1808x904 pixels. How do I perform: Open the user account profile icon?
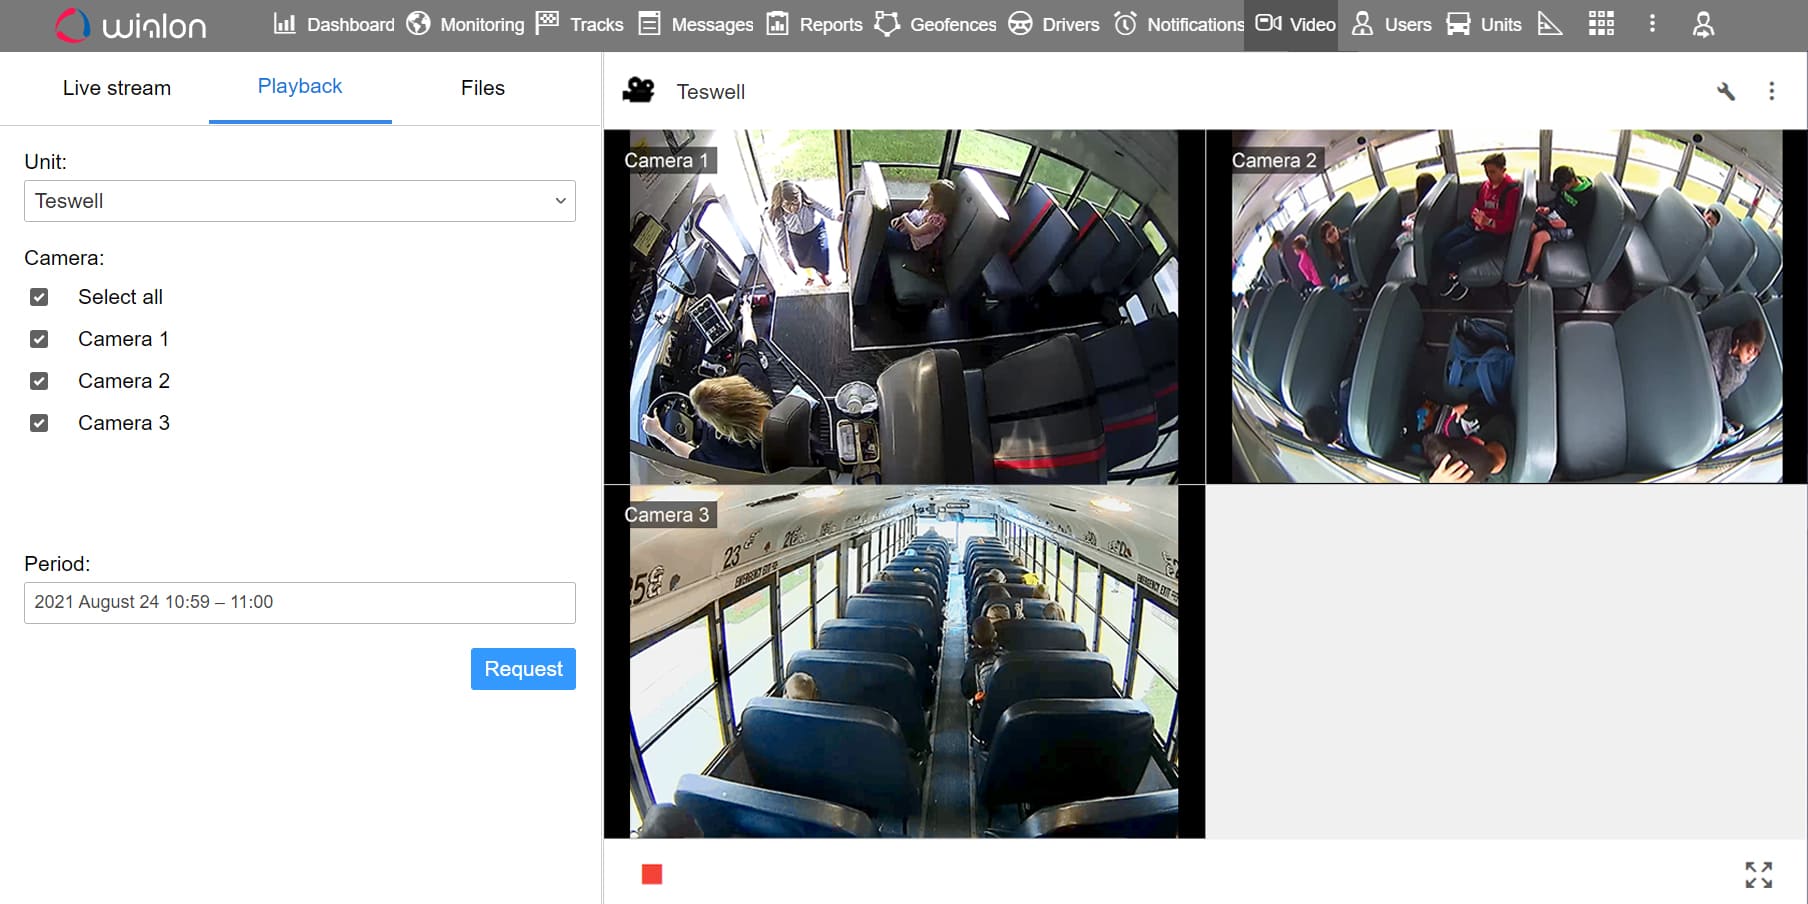coord(1703,25)
